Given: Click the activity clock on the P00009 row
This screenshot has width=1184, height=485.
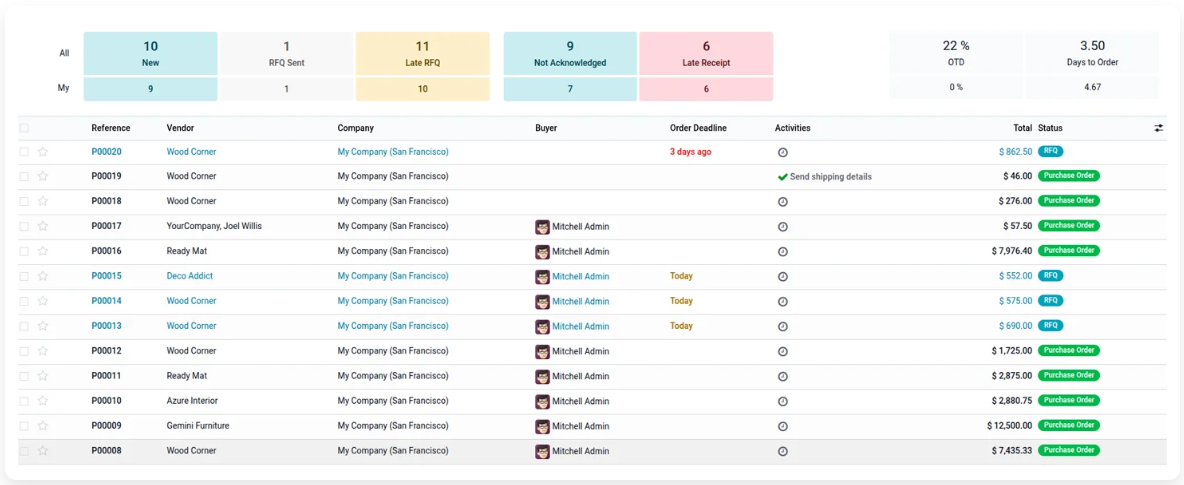Looking at the screenshot, I should (x=782, y=426).
